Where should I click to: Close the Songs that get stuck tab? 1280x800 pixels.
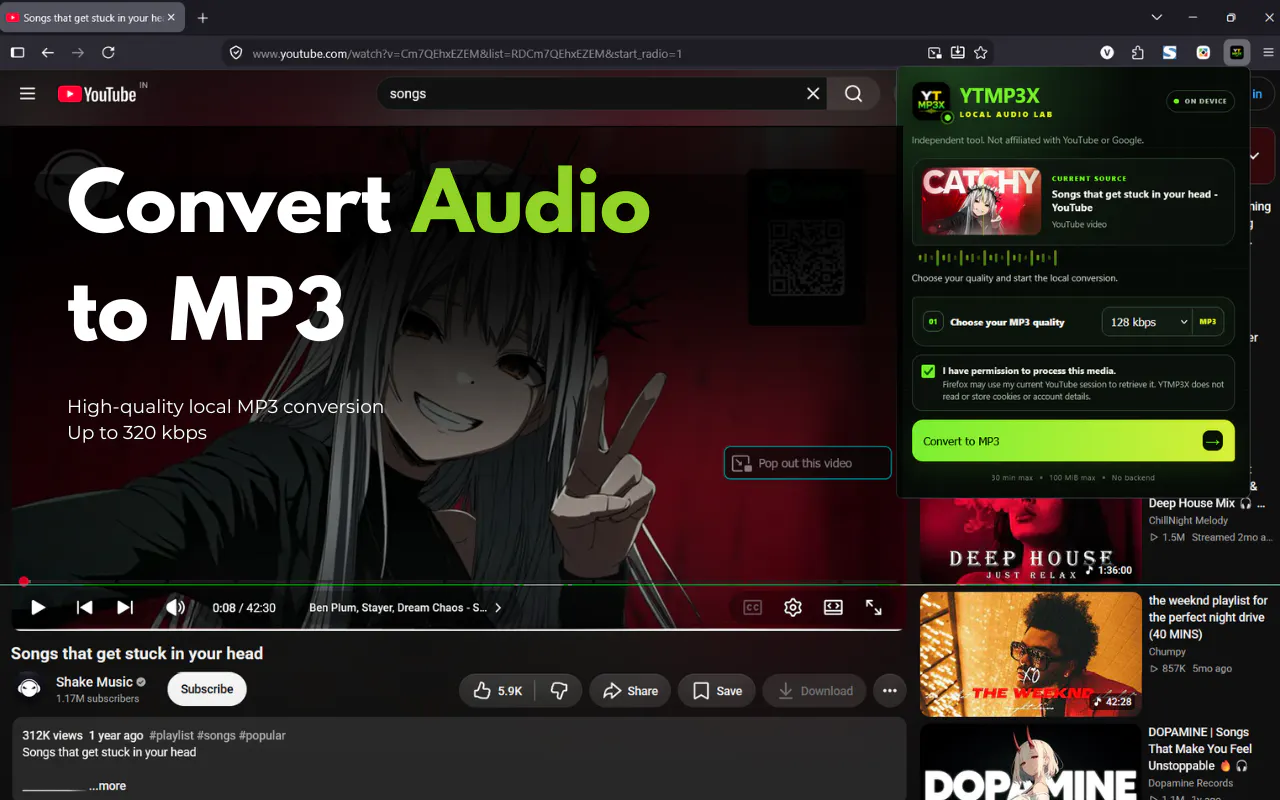pyautogui.click(x=172, y=18)
